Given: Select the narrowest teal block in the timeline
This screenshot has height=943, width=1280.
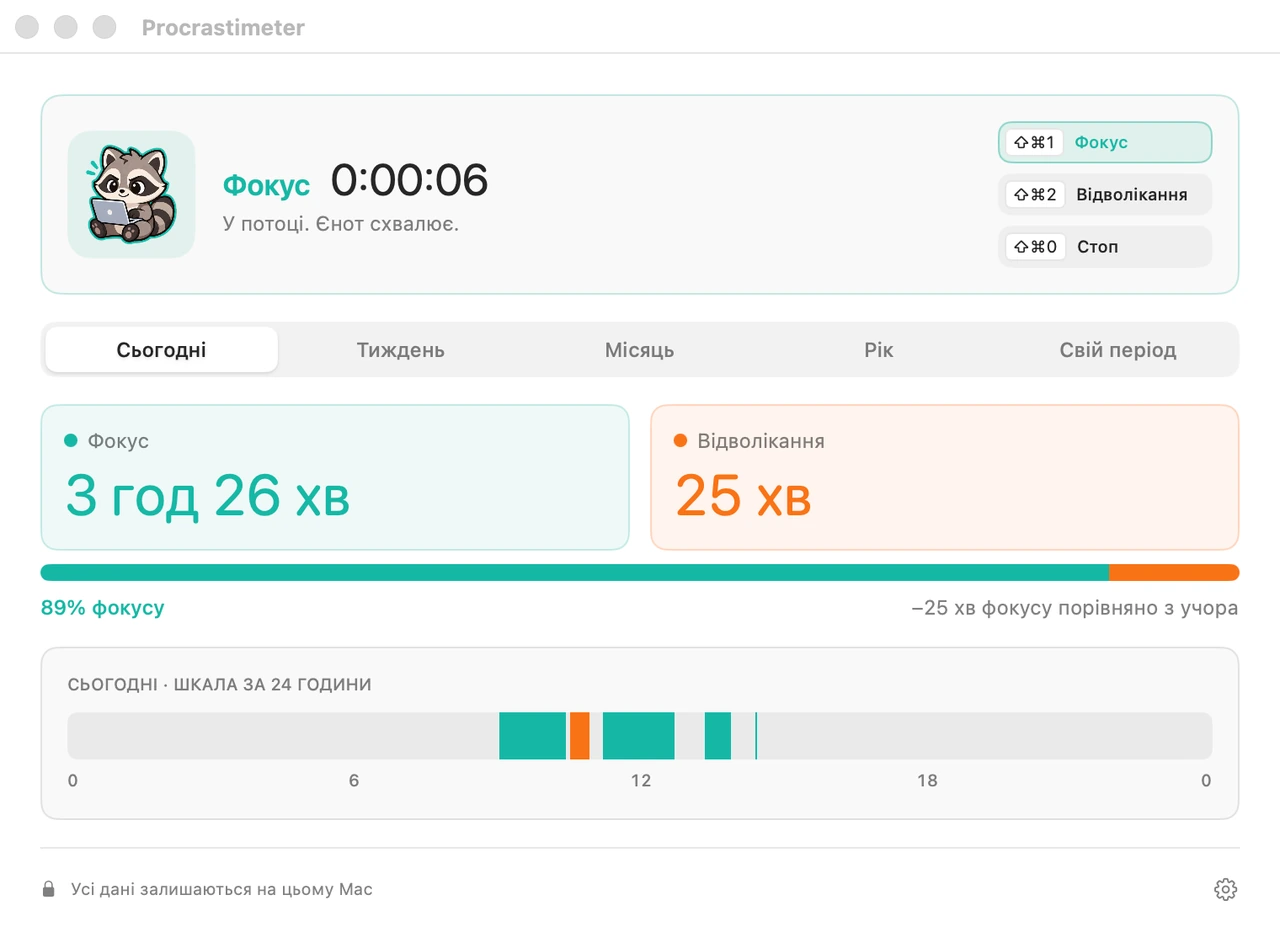Looking at the screenshot, I should pos(718,736).
